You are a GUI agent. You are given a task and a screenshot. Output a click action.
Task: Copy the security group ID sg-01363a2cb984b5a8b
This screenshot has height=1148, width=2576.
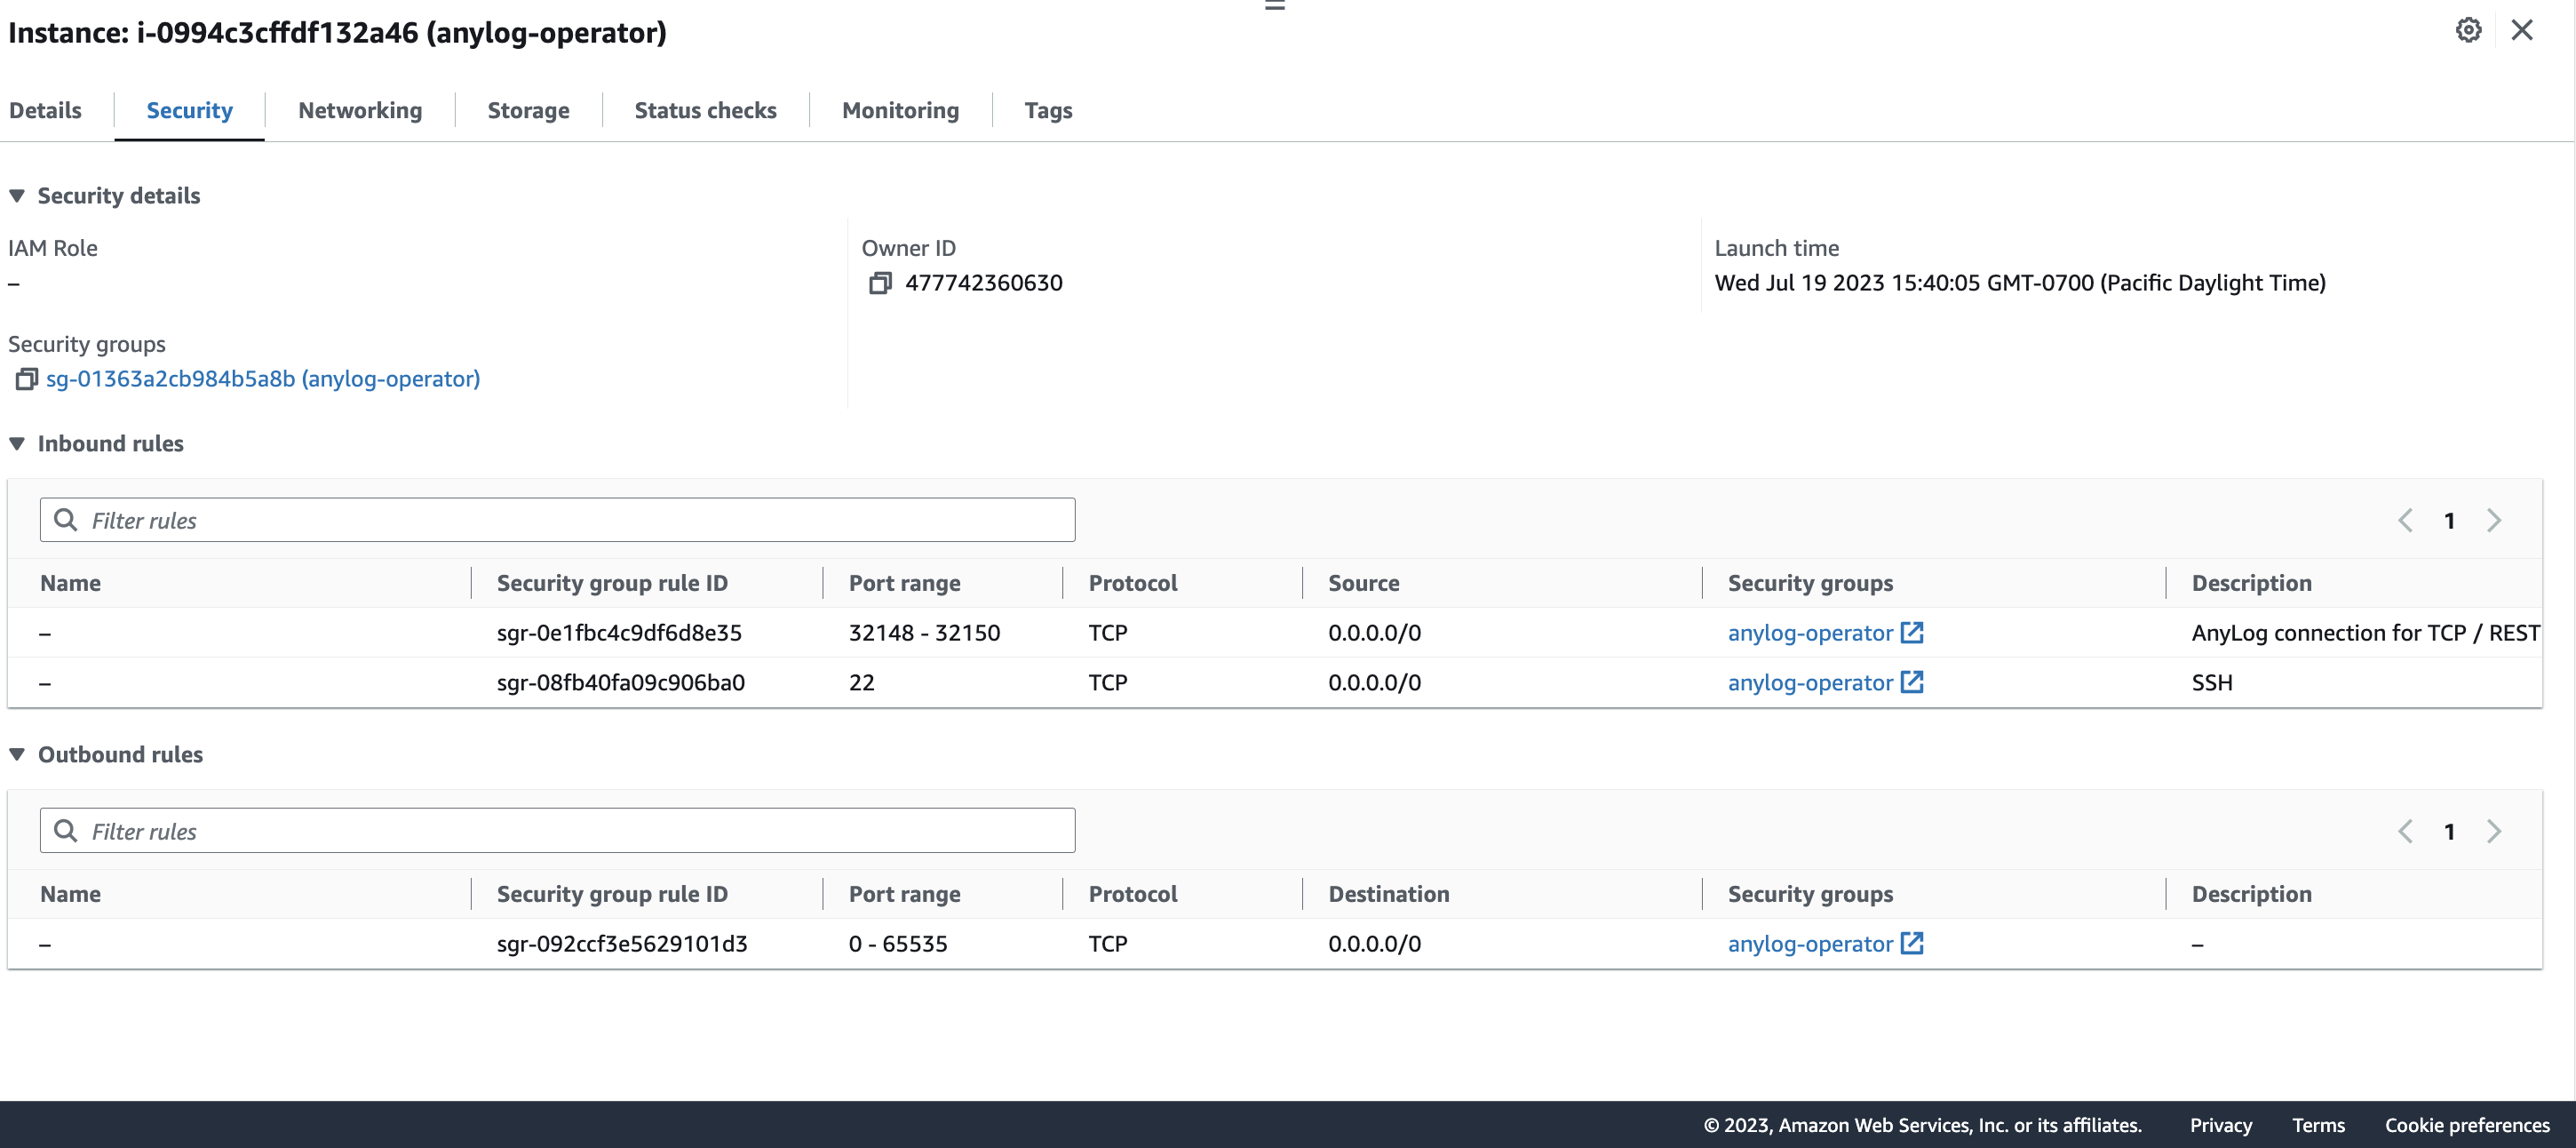(26, 379)
